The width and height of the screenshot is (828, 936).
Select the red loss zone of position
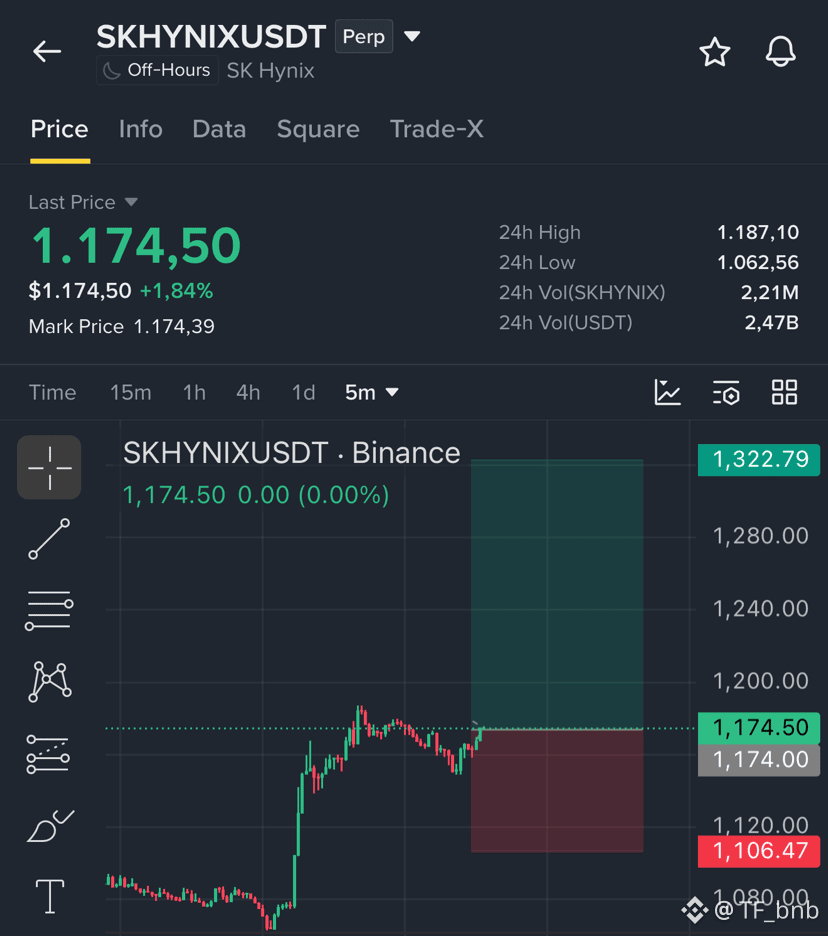tap(557, 791)
